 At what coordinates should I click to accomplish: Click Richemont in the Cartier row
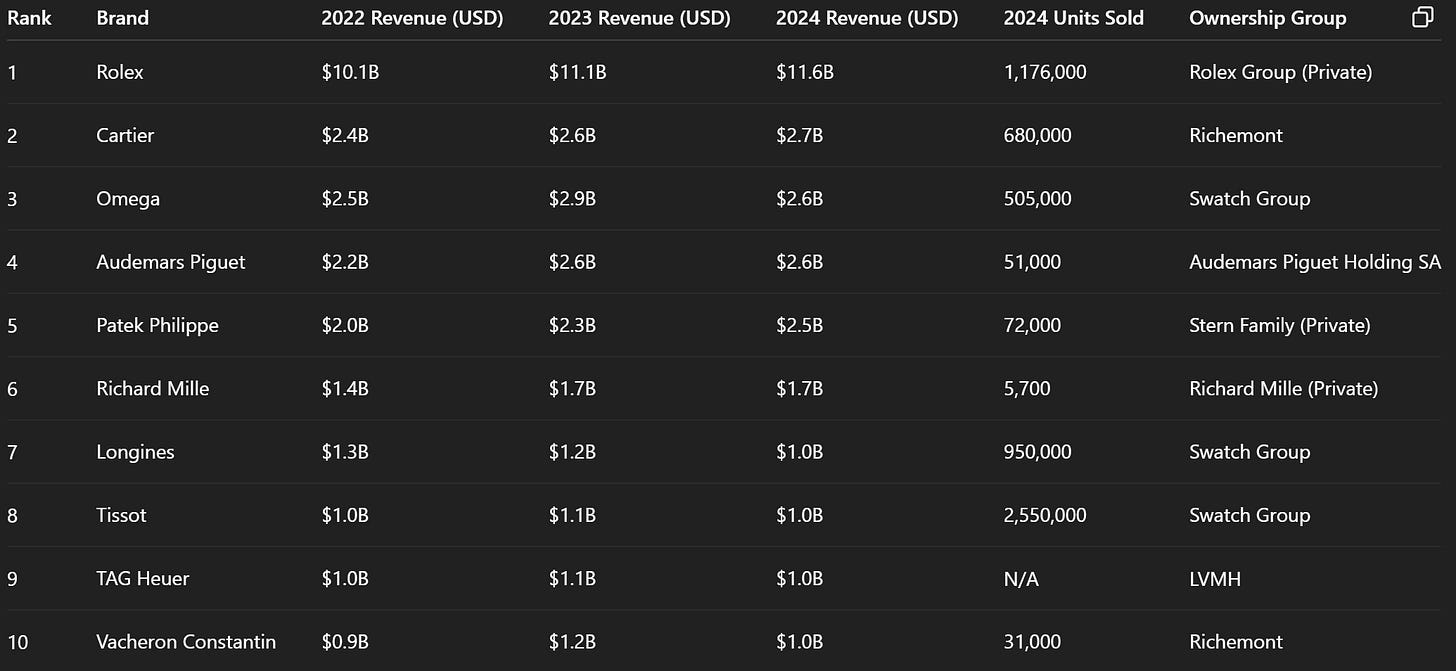point(1236,135)
